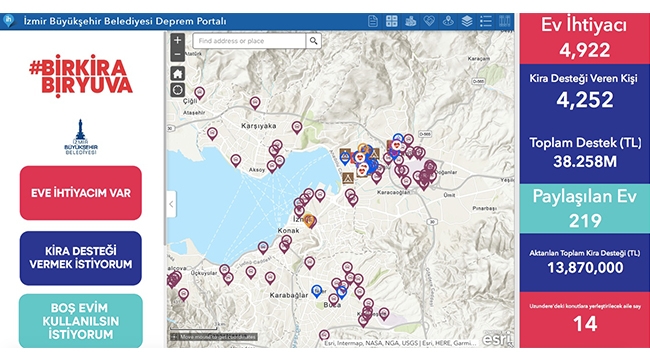Viewport: 650px width, 360px height.
Task: Open the basemap gallery grid icon
Action: point(392,21)
